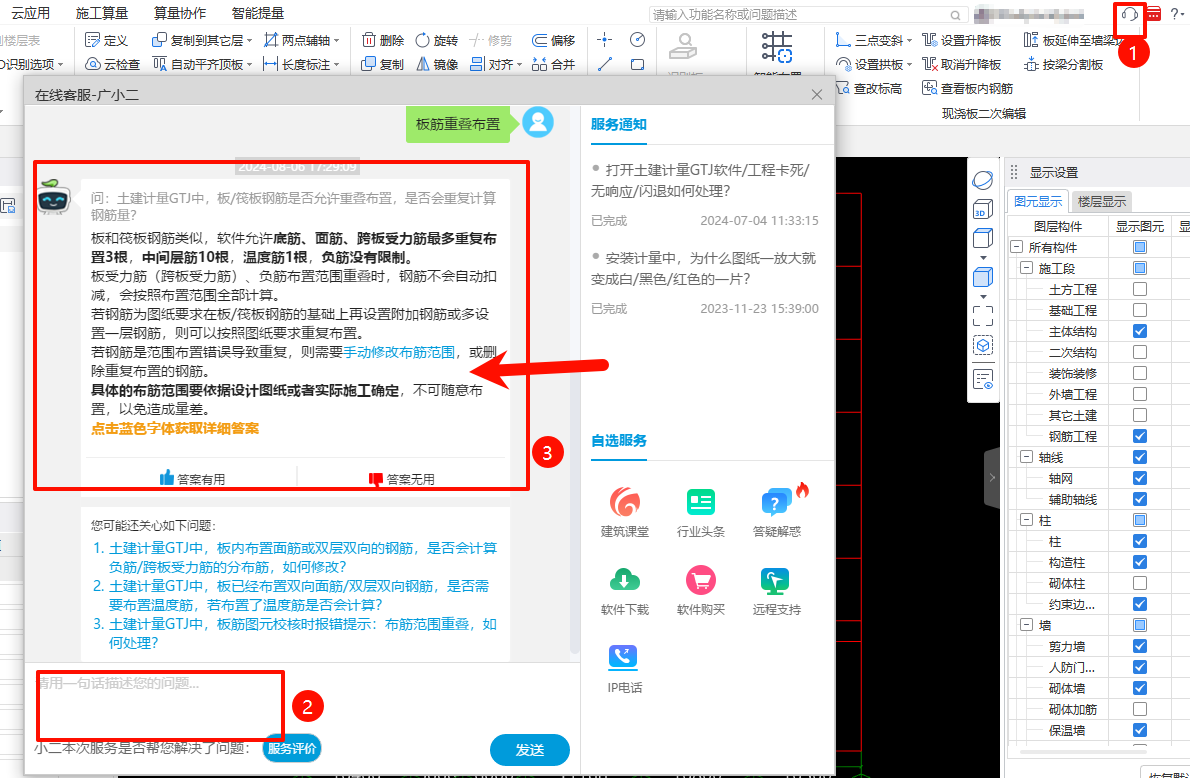Image resolution: width=1190 pixels, height=778 pixels.
Task: Select the rectangle drawing tool
Action: pyautogui.click(x=638, y=65)
